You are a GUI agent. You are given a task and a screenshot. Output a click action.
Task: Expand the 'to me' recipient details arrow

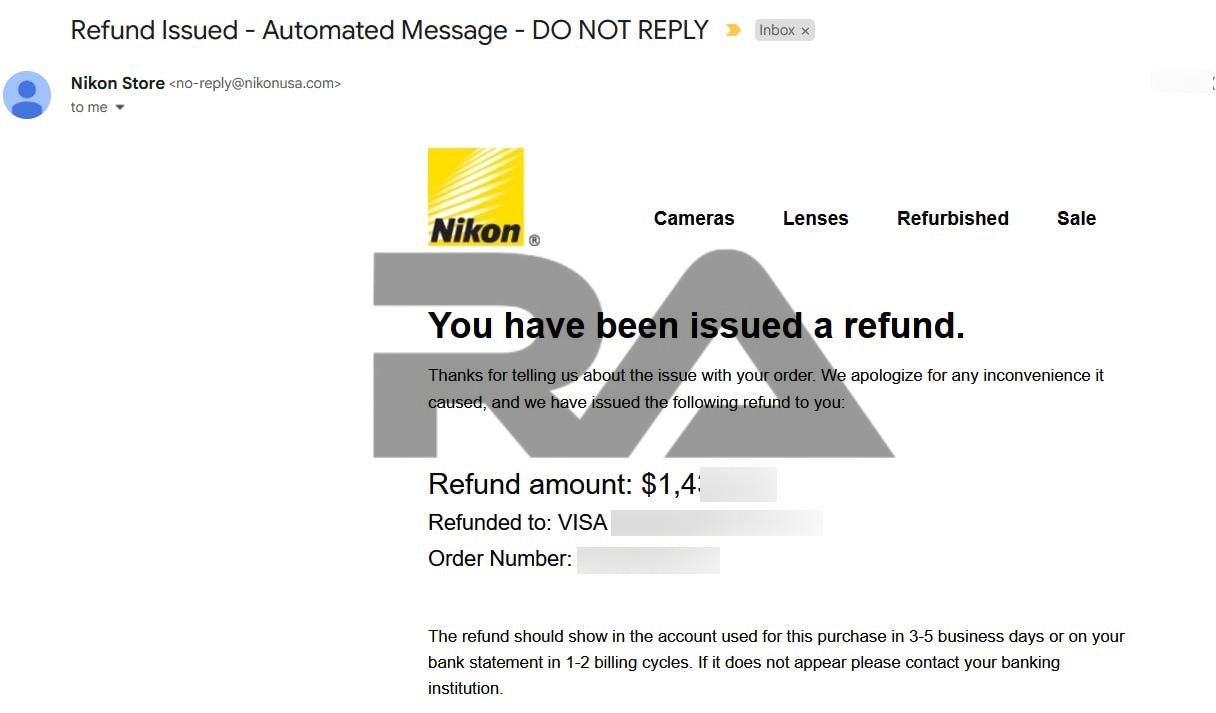120,107
